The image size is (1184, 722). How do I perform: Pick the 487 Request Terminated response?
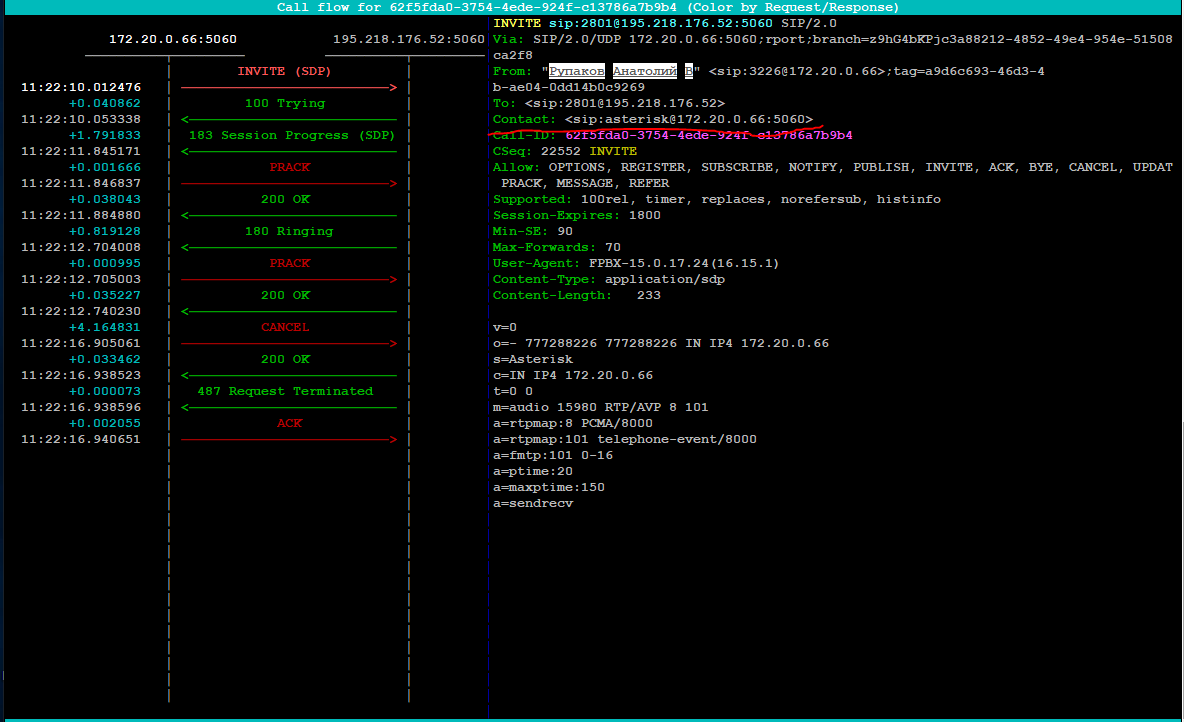(285, 392)
